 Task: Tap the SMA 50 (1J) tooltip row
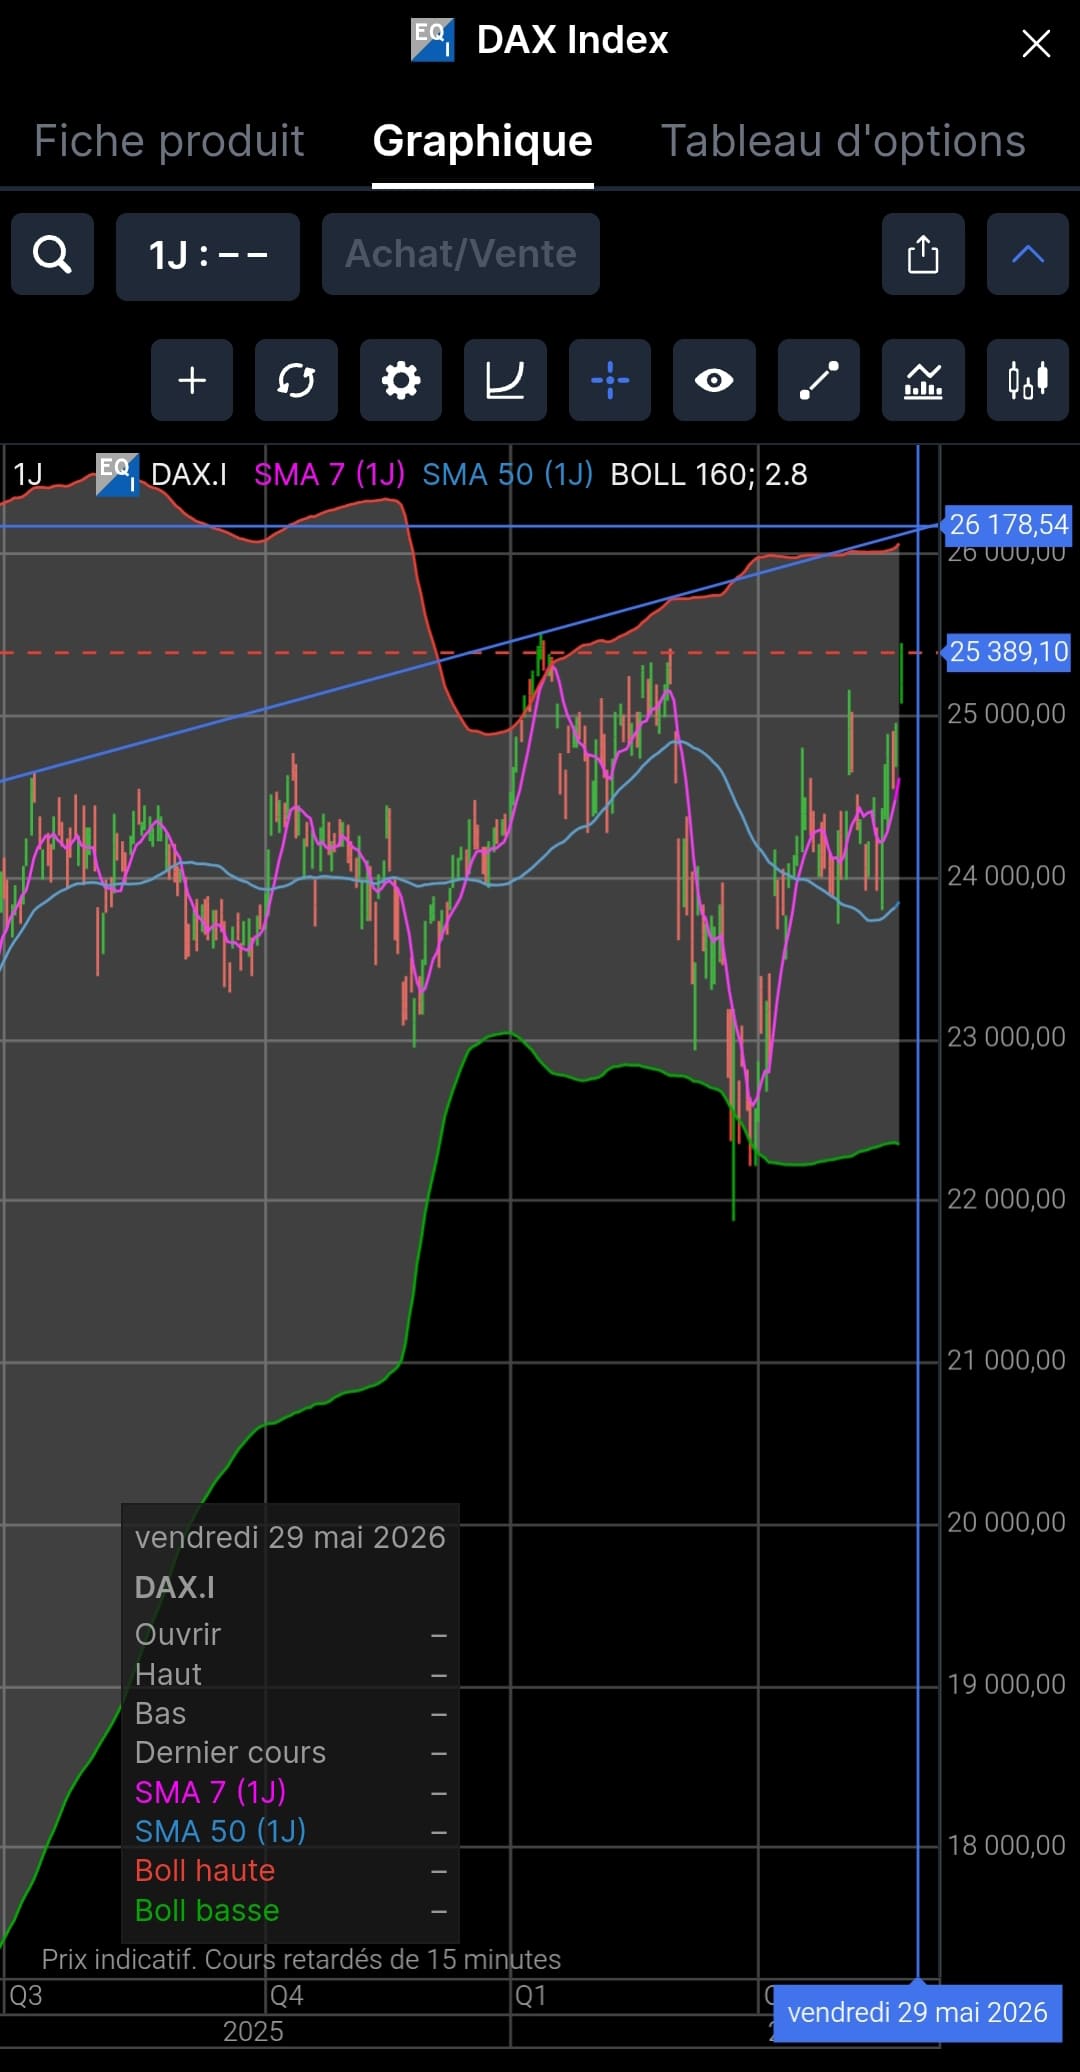290,1831
